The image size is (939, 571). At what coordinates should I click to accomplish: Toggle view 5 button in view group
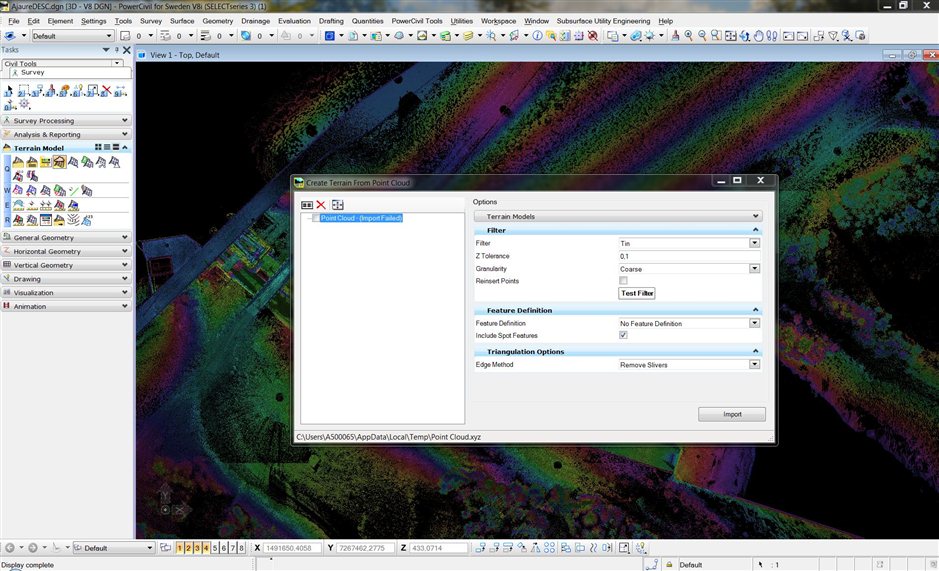click(216, 548)
